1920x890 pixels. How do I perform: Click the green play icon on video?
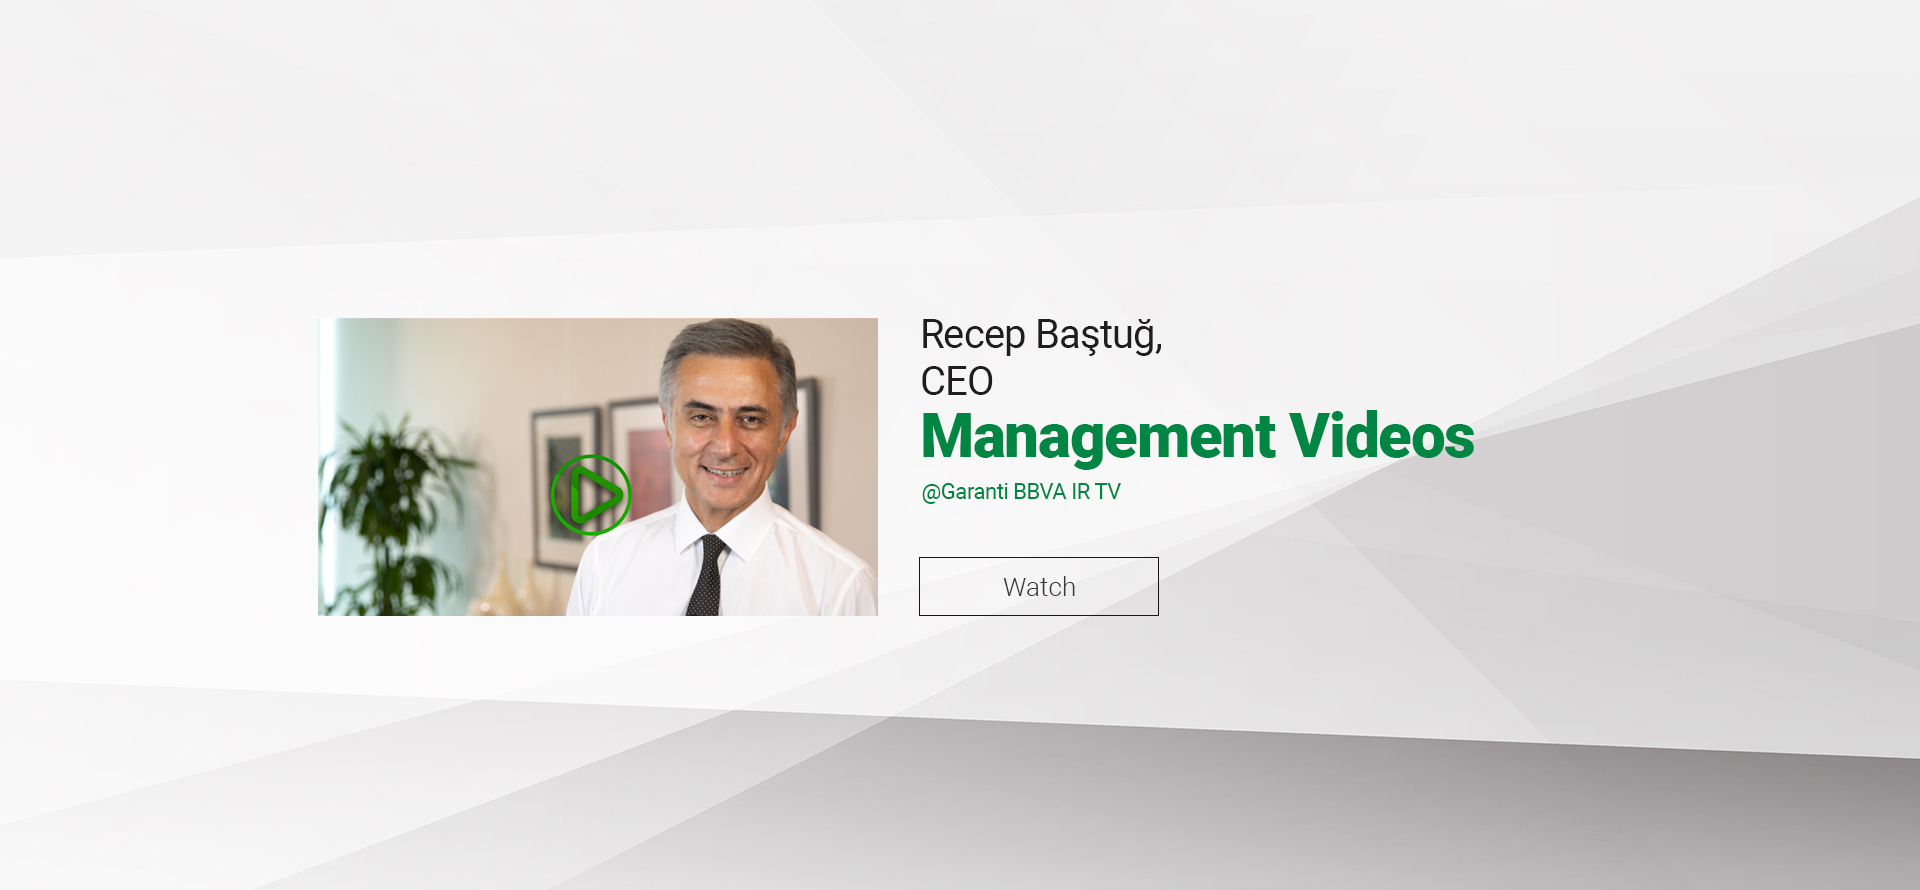tap(591, 495)
